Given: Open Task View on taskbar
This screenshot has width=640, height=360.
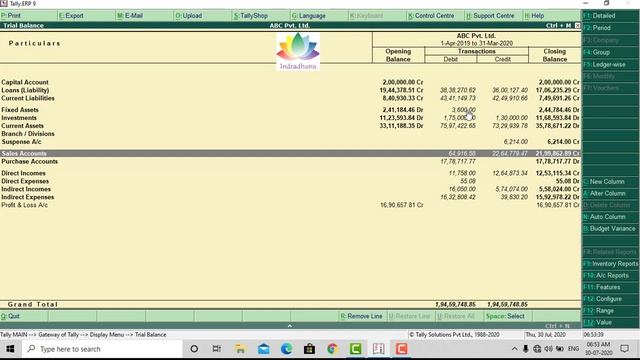Looking at the screenshot, I should pos(217,349).
